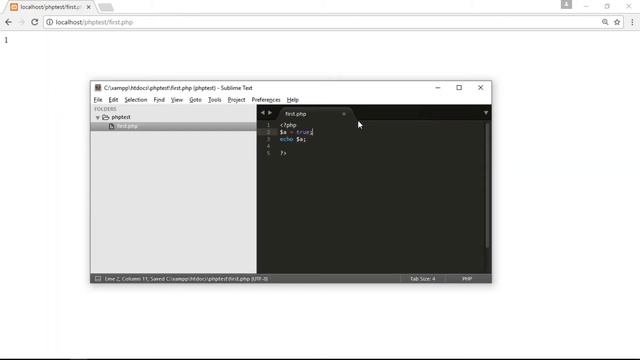640x360 pixels.
Task: Go to previous tab with left arrow
Action: point(262,113)
